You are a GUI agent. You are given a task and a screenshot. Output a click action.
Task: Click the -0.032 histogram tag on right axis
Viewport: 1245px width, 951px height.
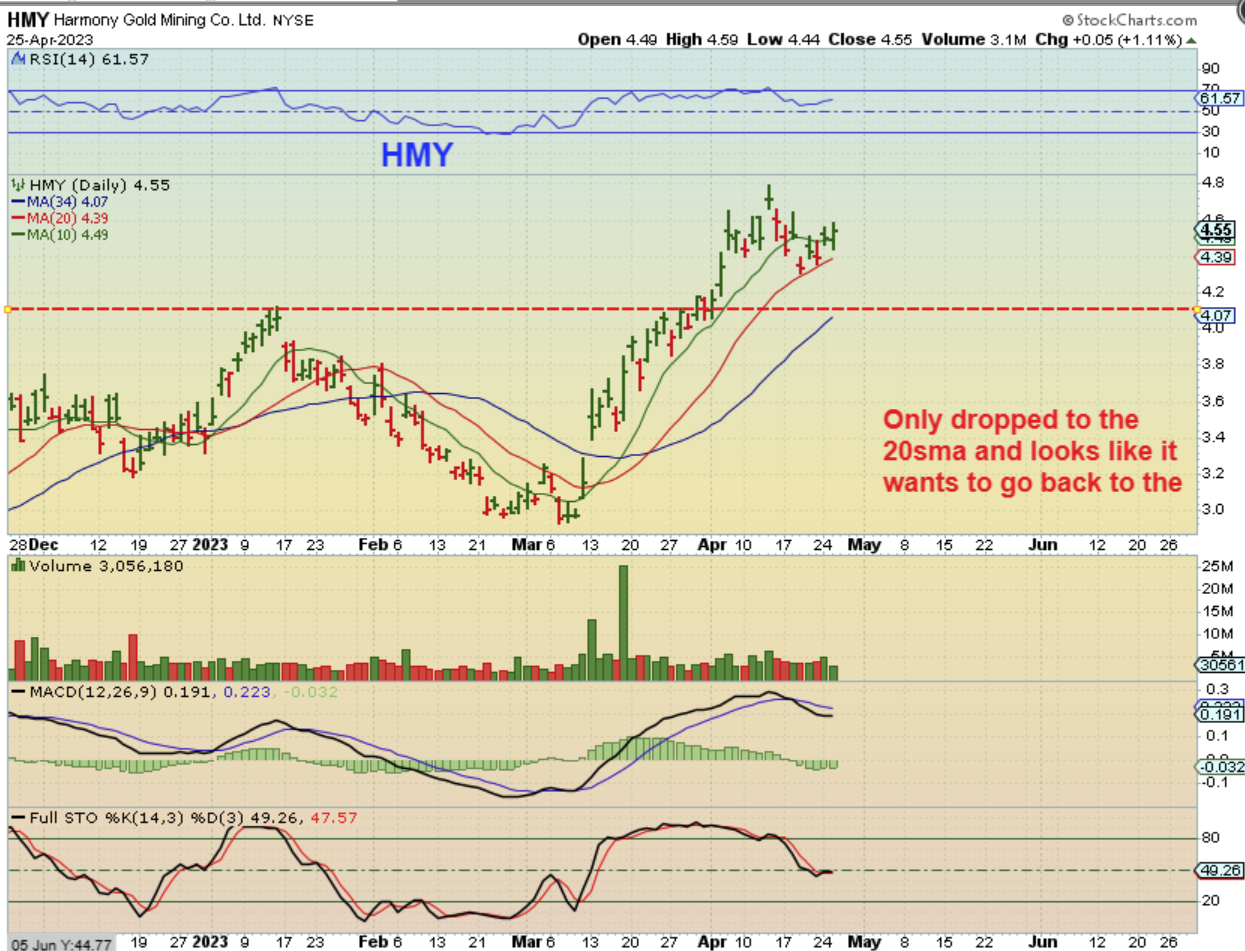pyautogui.click(x=1219, y=767)
